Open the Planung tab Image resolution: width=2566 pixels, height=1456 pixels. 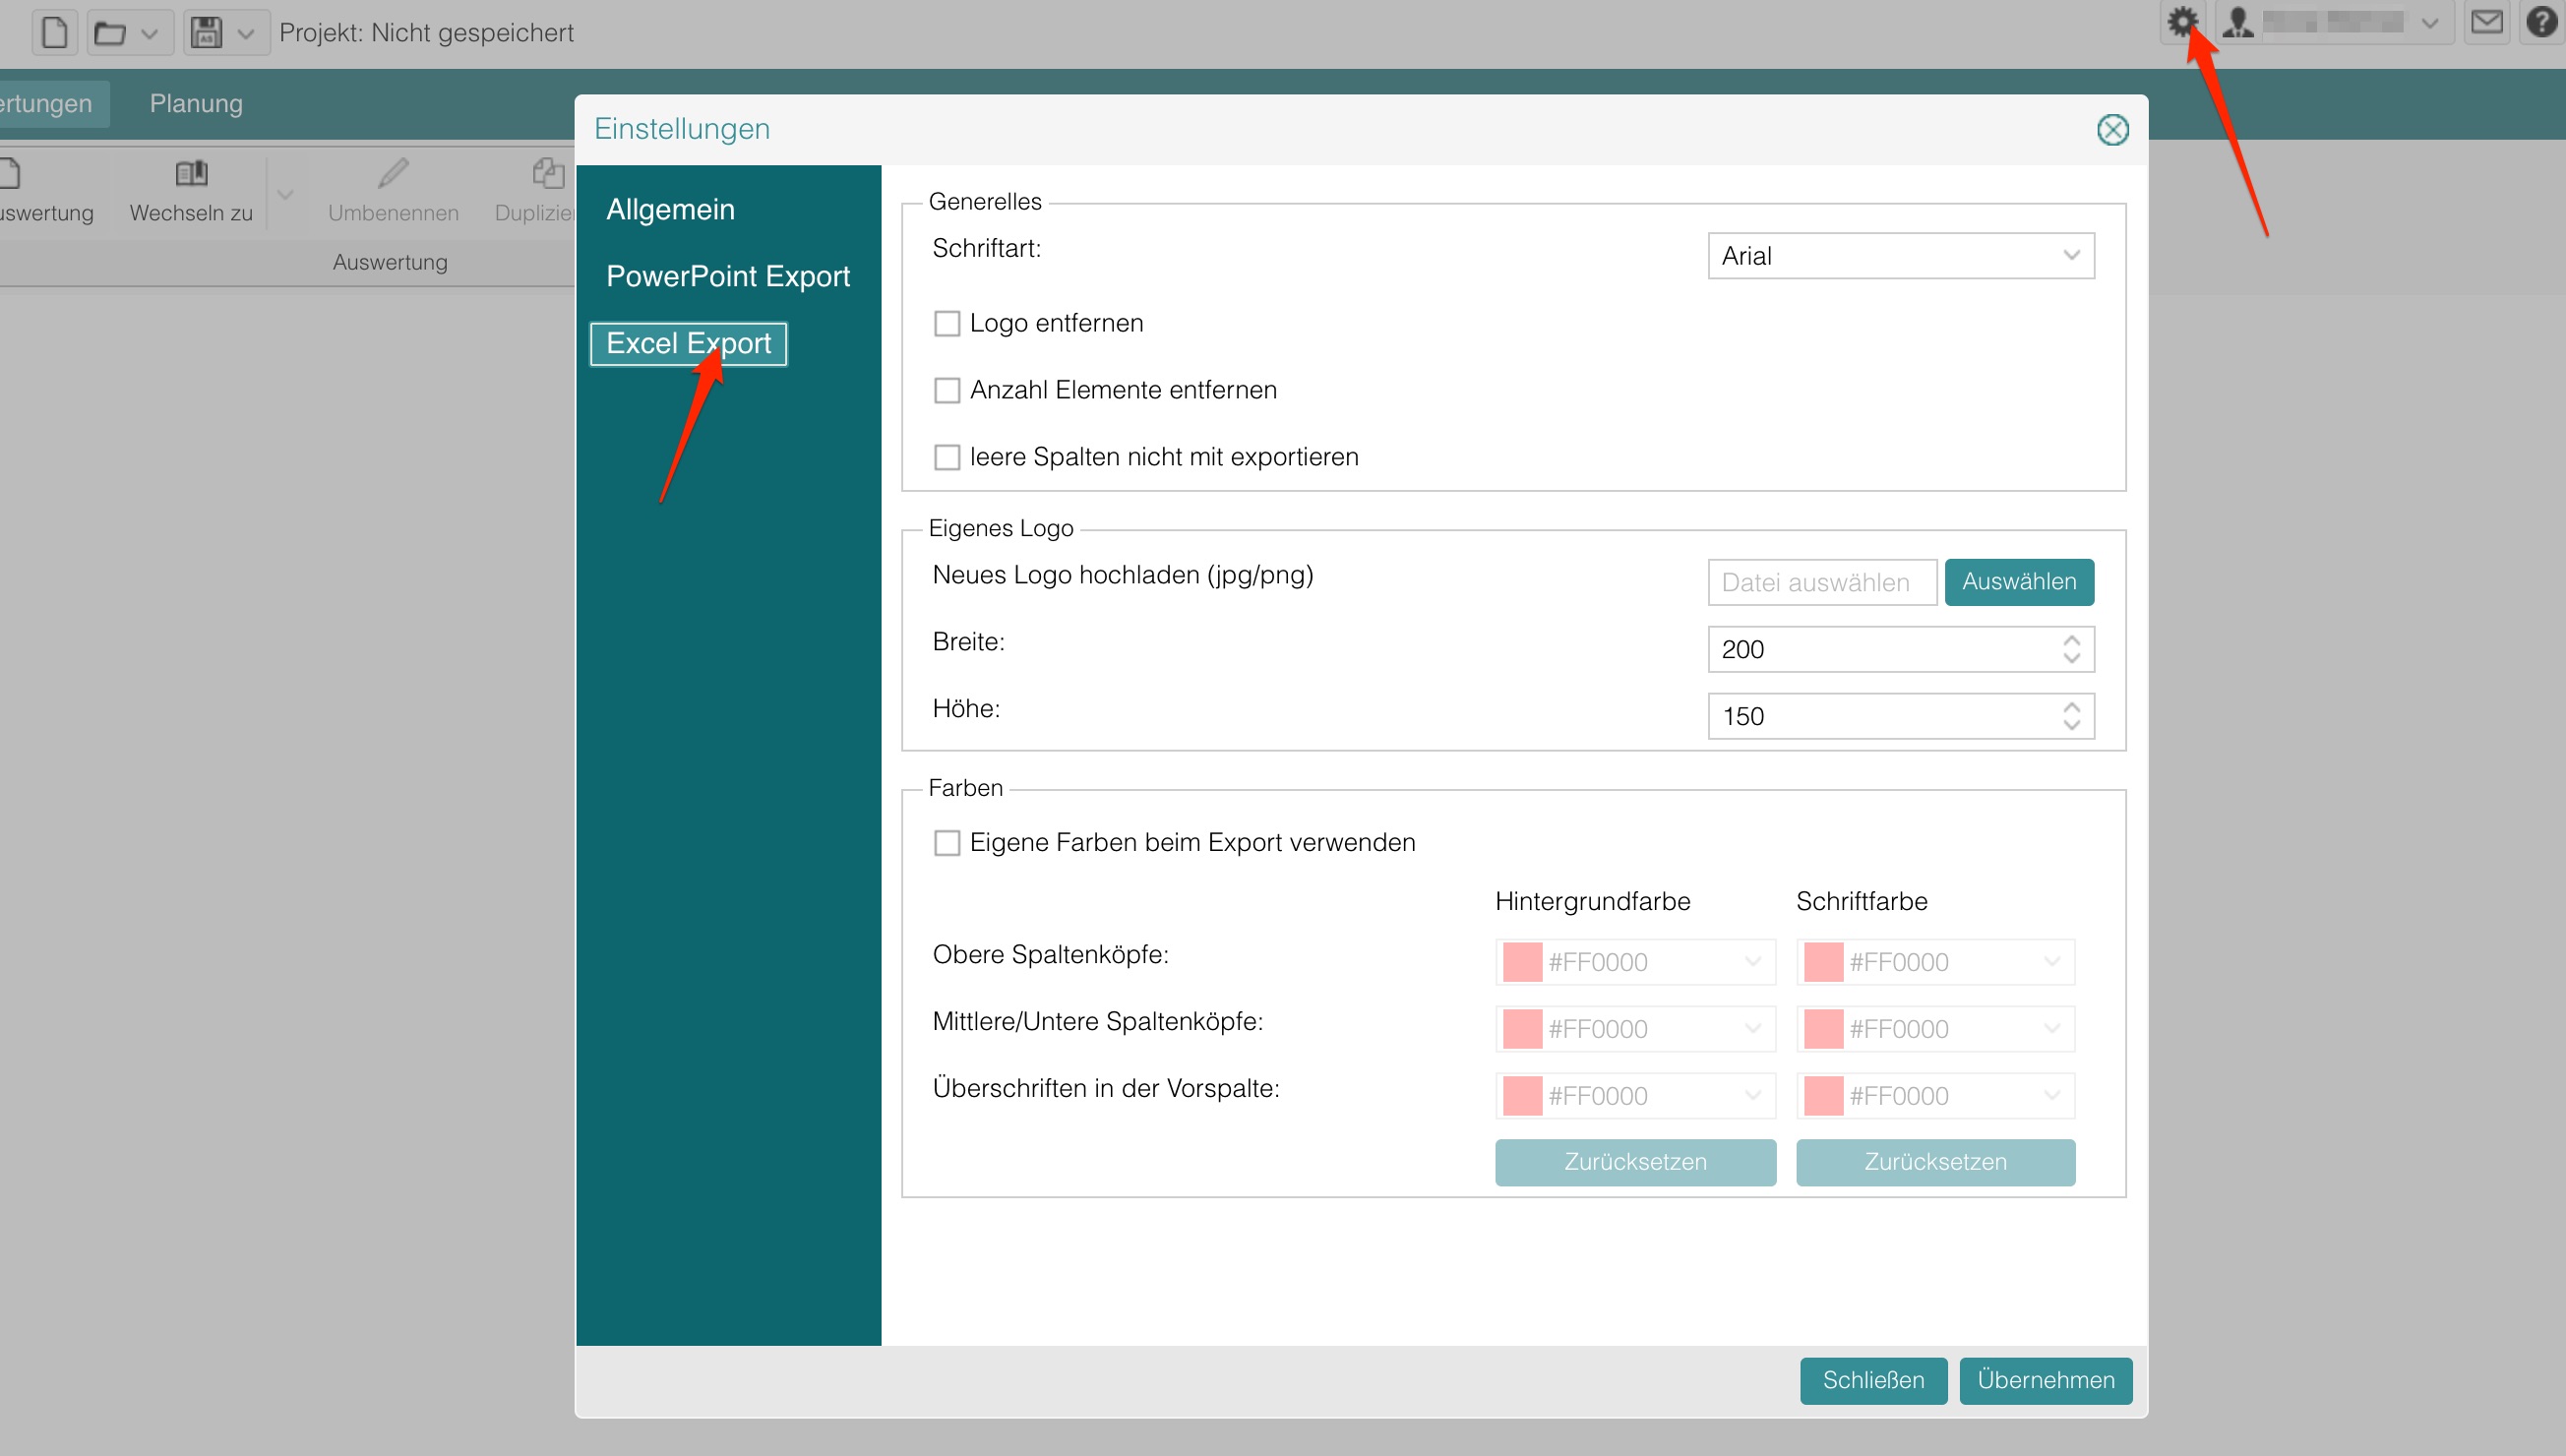point(195,103)
